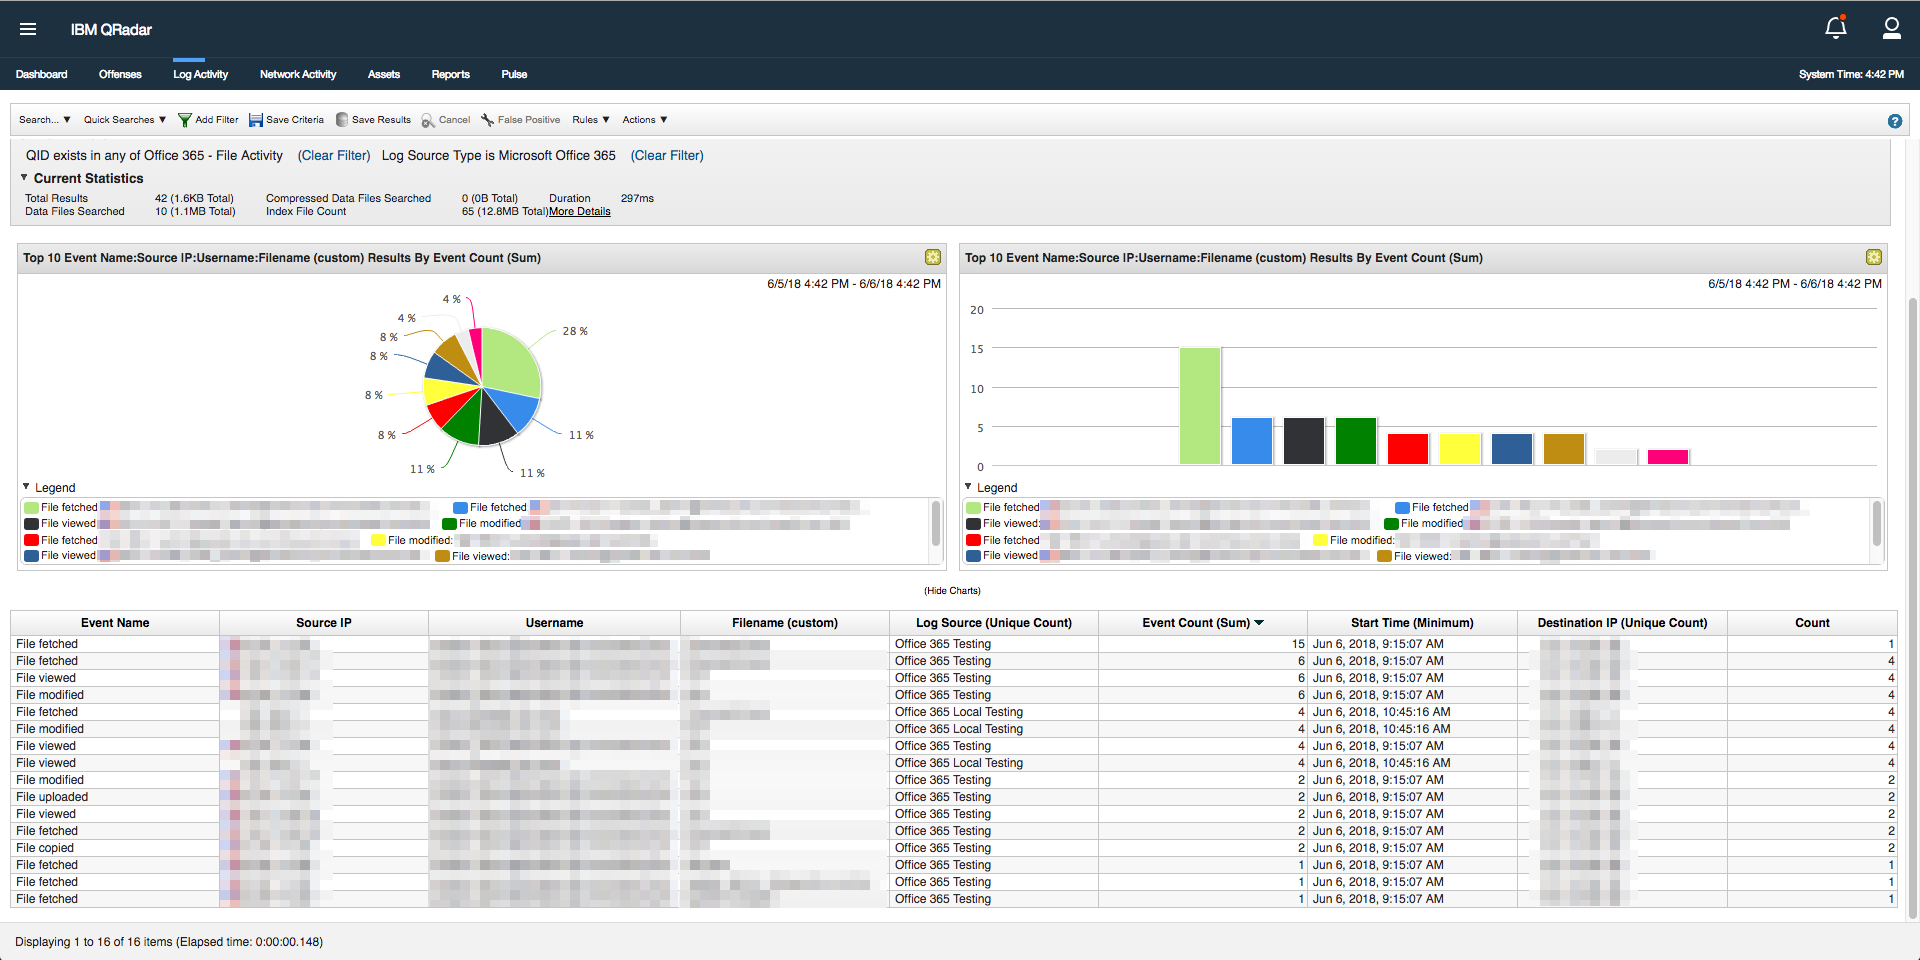Screen dimensions: 1920x960
Task: Click the Count column header
Action: coord(1812,623)
